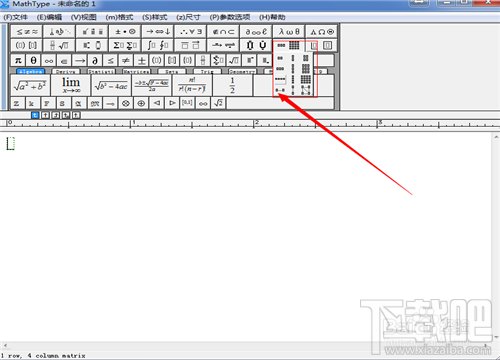Switch to the Matrices tab

[x=136, y=72]
